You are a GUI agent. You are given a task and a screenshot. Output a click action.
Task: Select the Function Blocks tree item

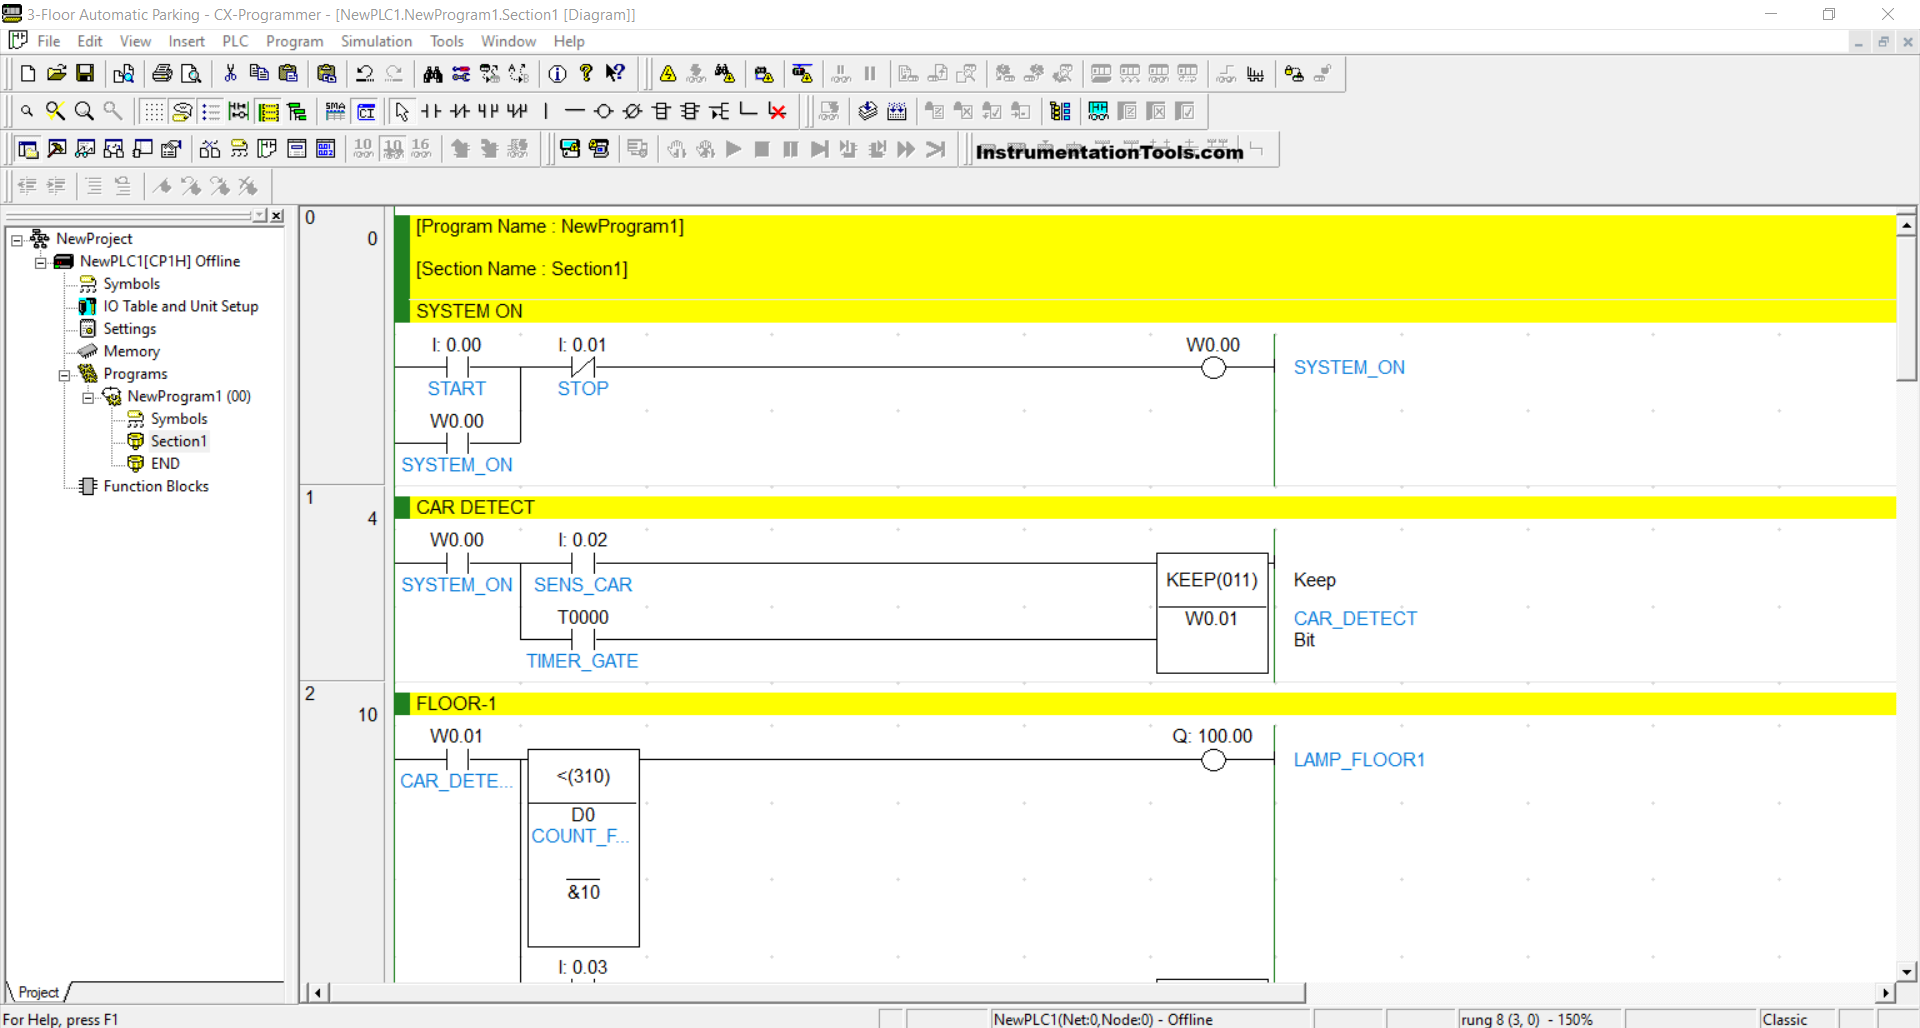click(156, 486)
